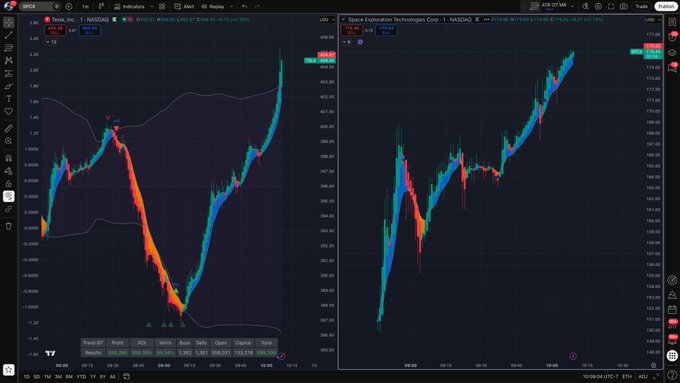Expand the indicator favorites dropdown arrow
This screenshot has height=383, width=680.
click(x=151, y=7)
